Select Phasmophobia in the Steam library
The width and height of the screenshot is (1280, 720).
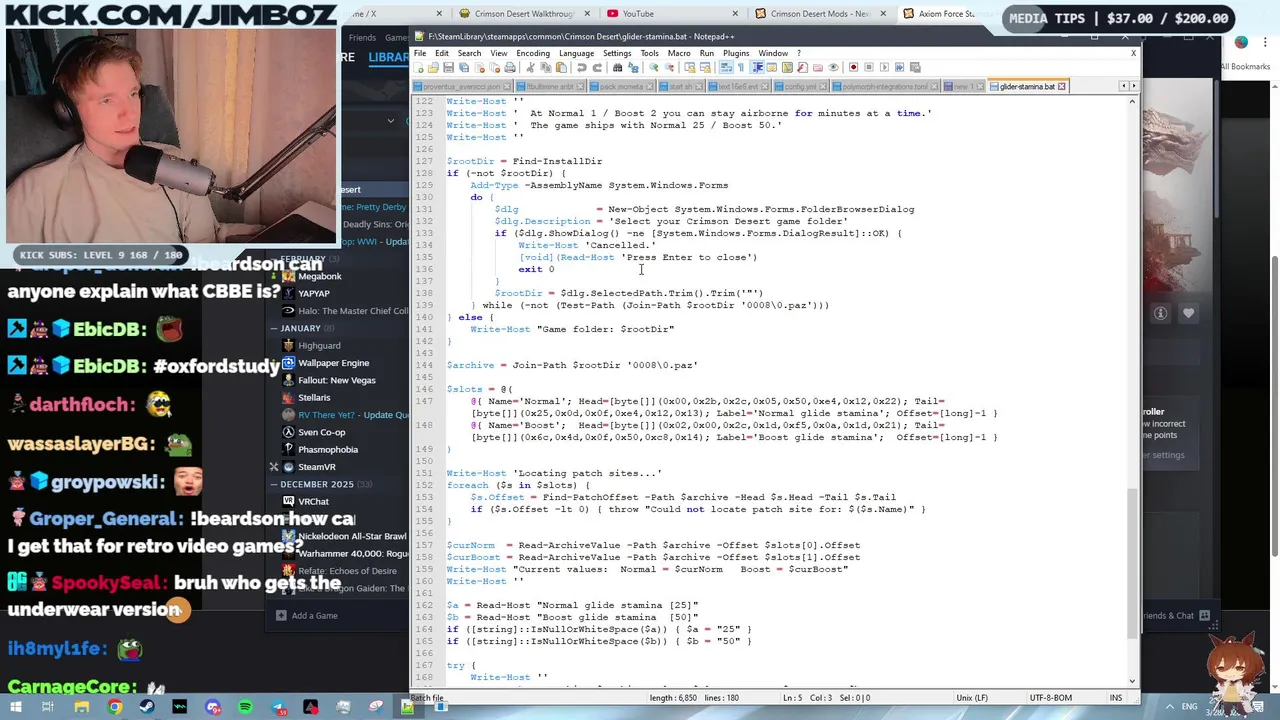pos(327,450)
